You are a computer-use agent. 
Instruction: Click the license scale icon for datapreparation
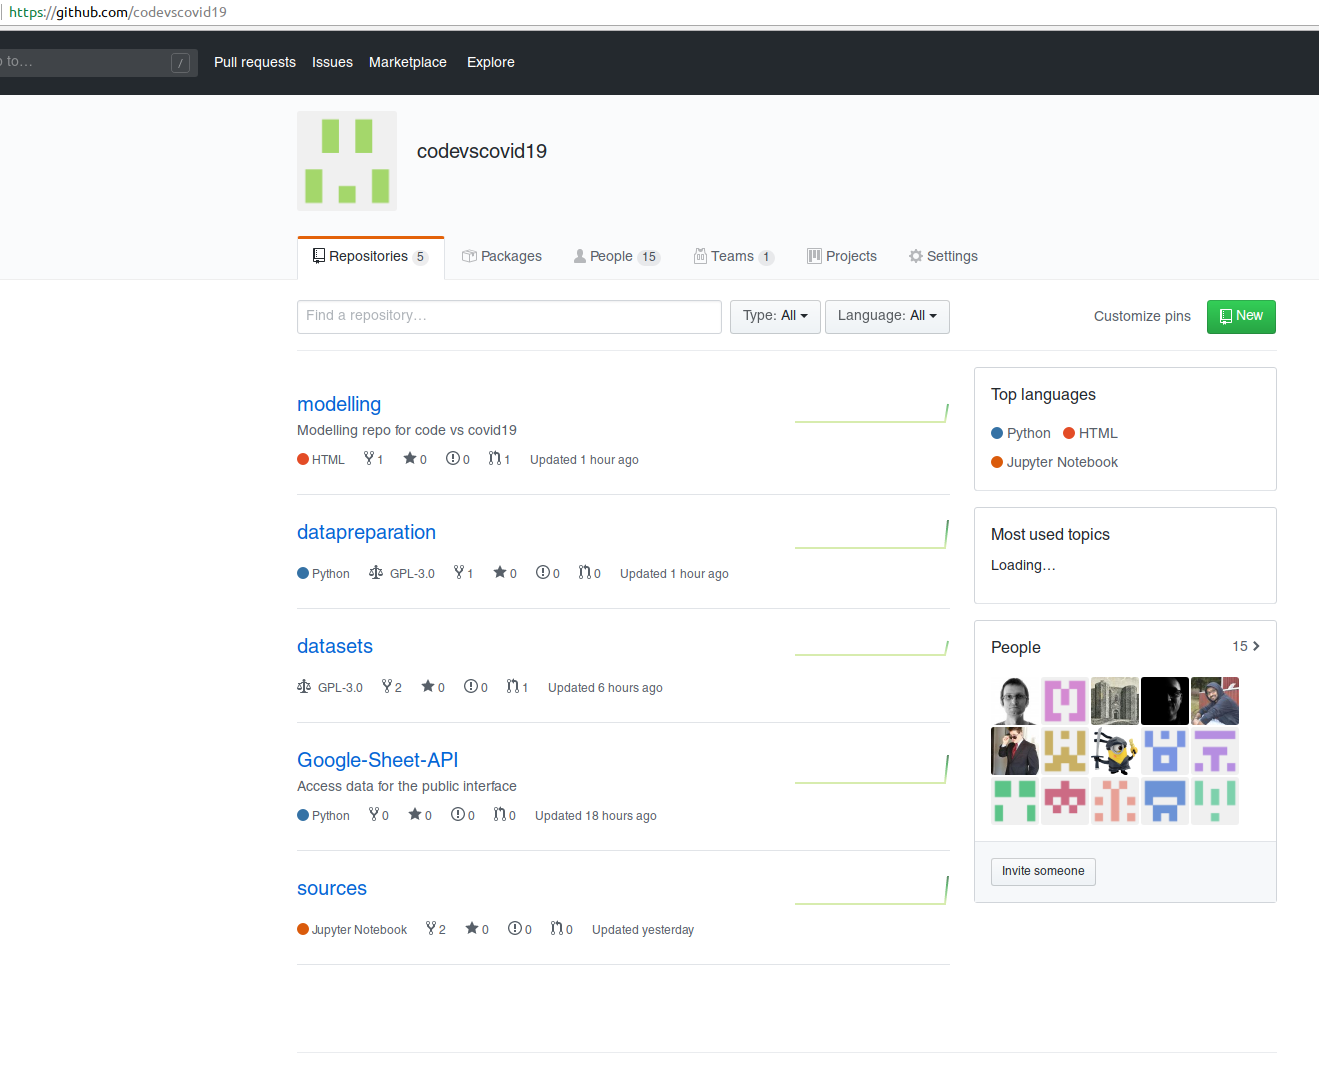(x=376, y=572)
